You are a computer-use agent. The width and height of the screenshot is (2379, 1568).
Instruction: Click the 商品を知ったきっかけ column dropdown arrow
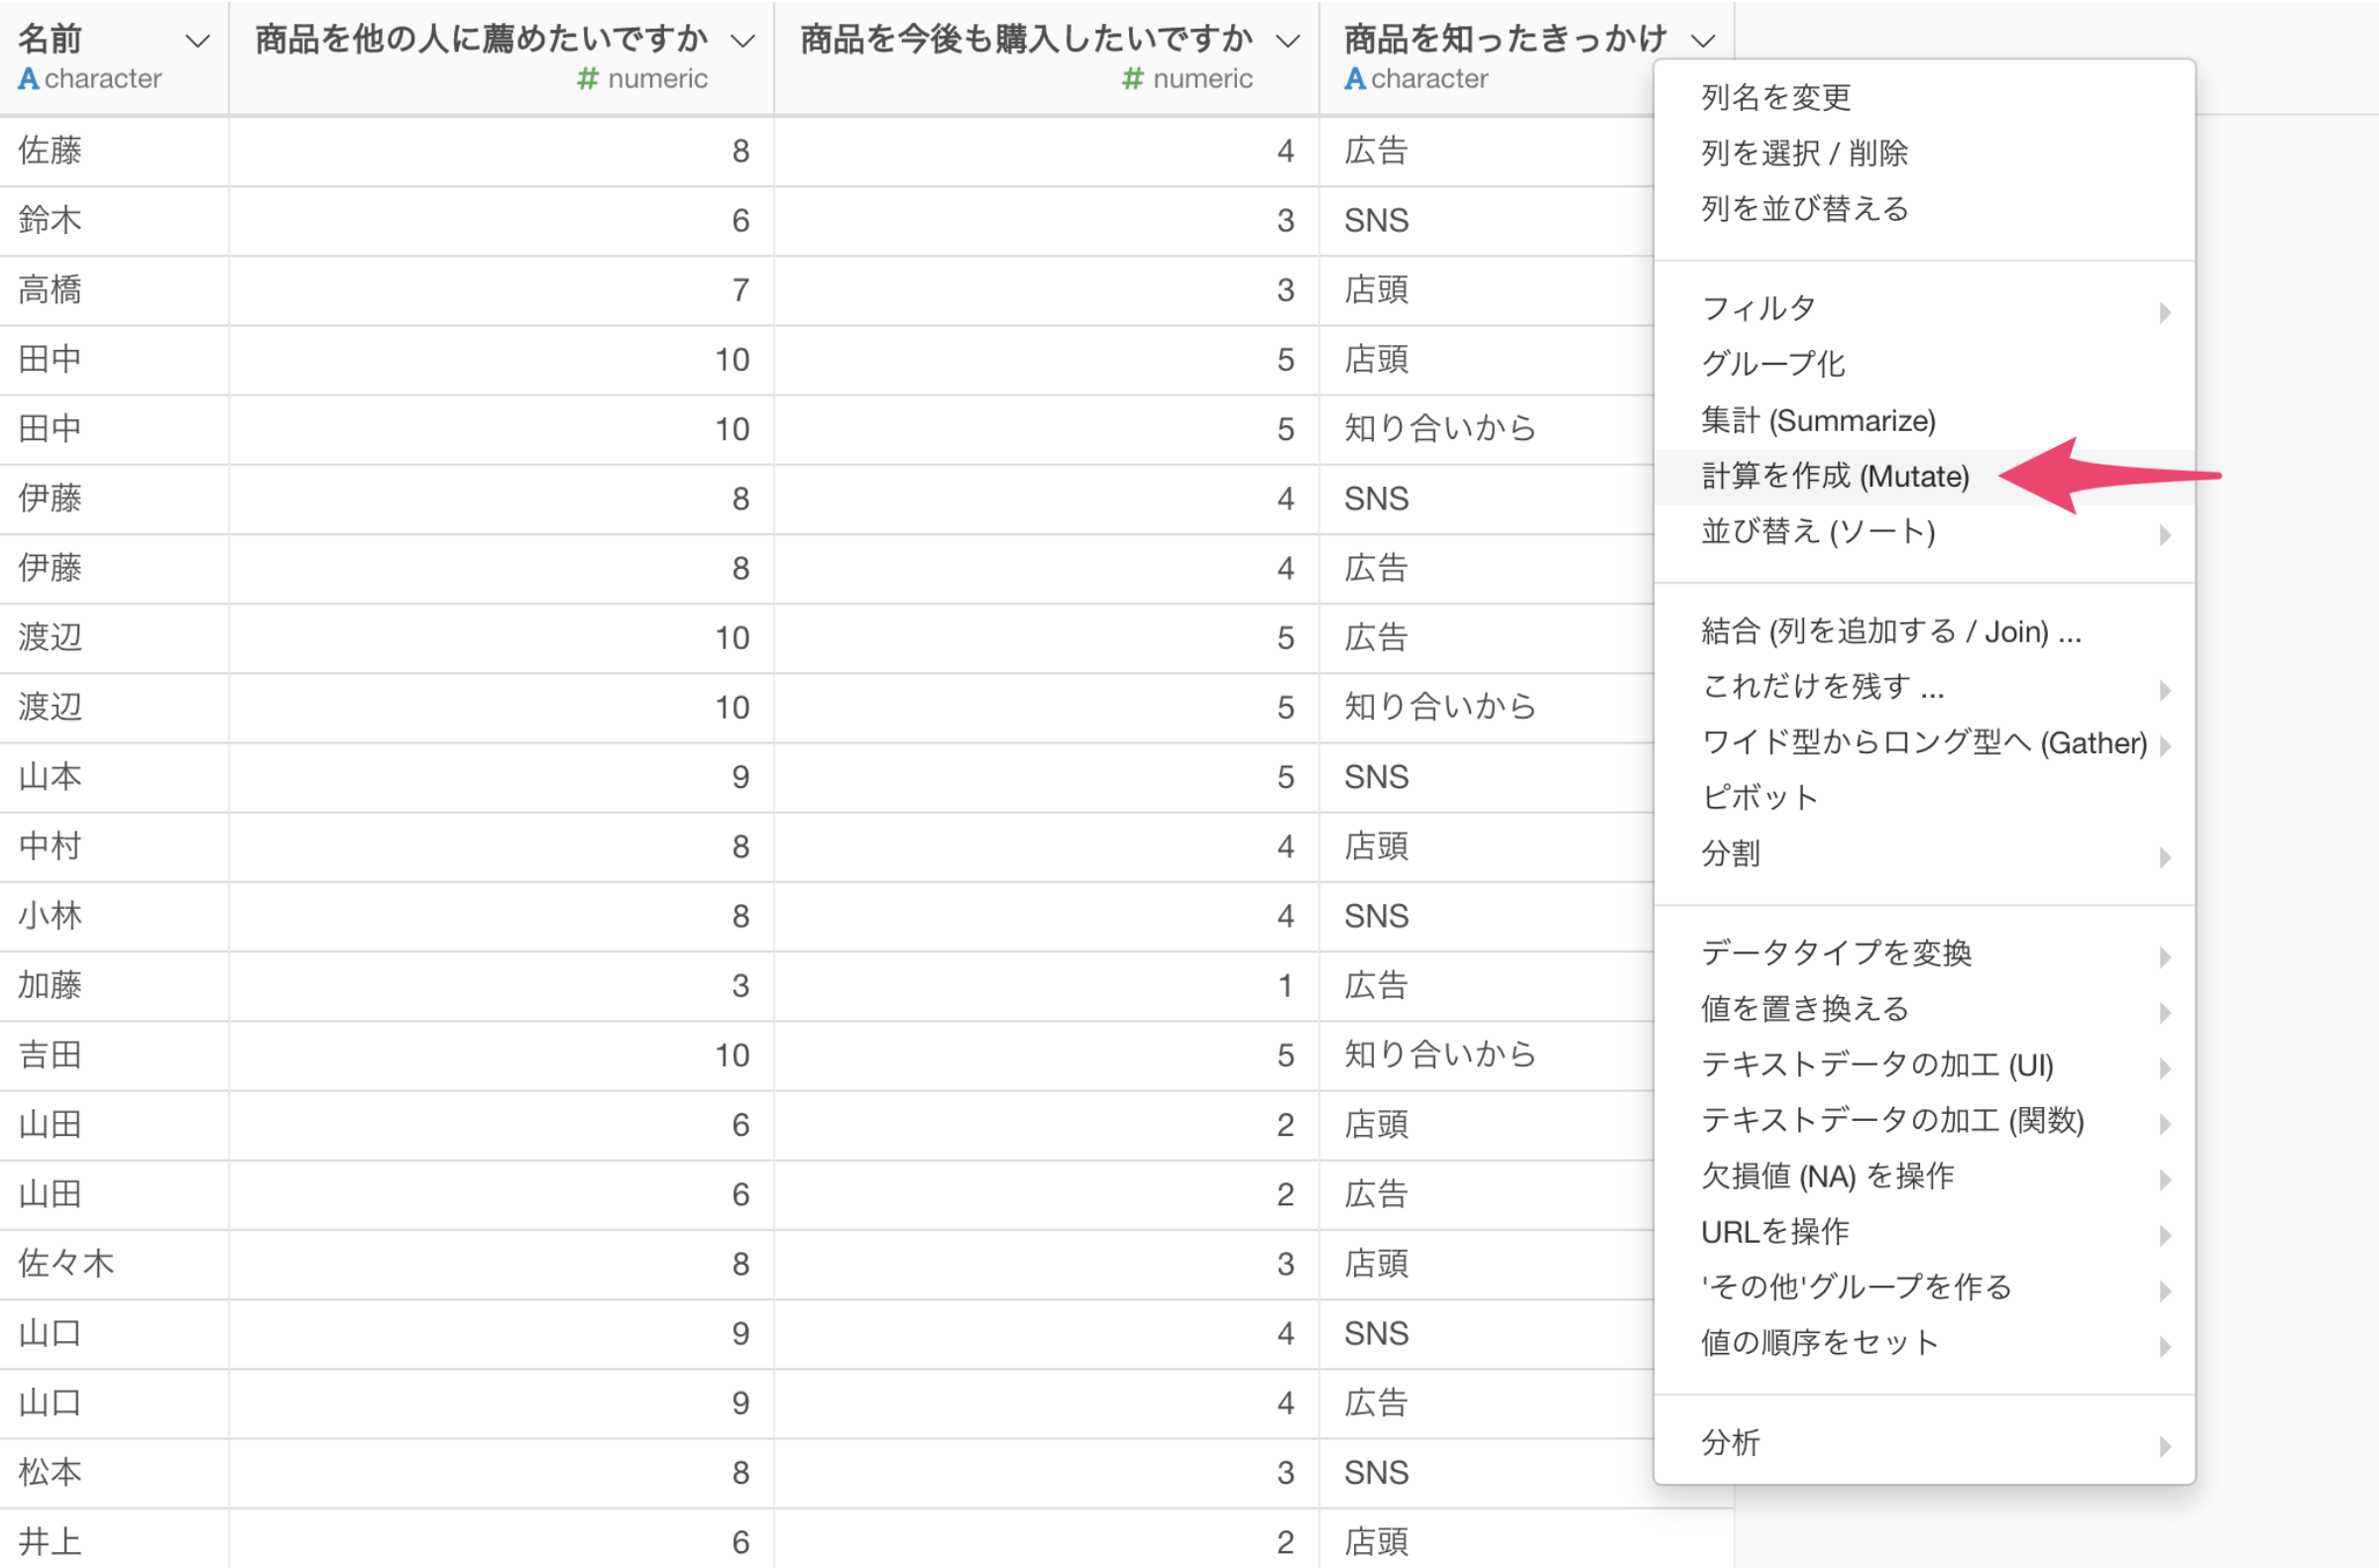pos(1703,41)
